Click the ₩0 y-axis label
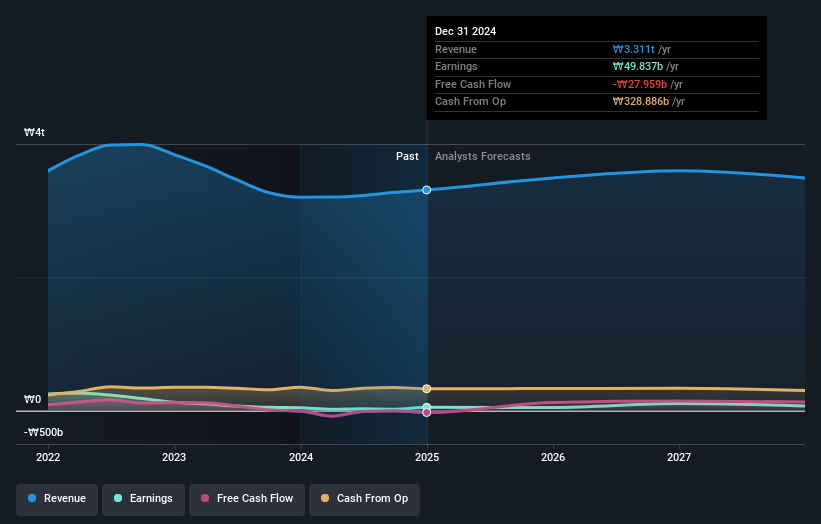Screen dimensions: 821x524 point(32,399)
